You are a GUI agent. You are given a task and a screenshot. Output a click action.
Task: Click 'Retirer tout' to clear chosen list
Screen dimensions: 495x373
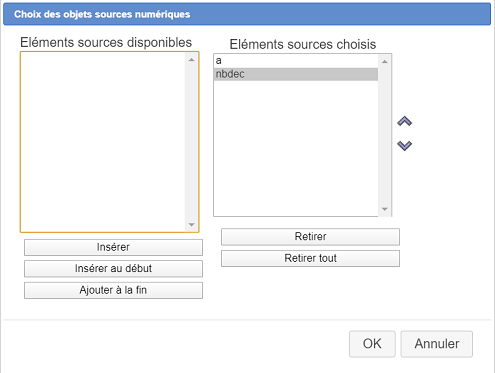tap(310, 258)
